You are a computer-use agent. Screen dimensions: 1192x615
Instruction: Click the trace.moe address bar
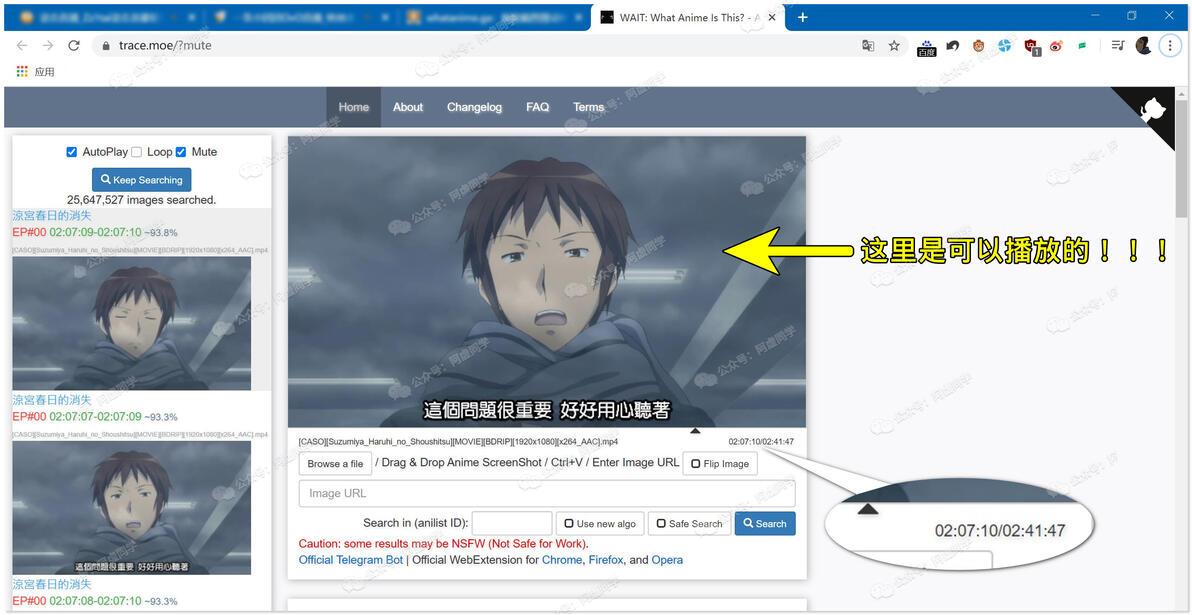tap(487, 46)
